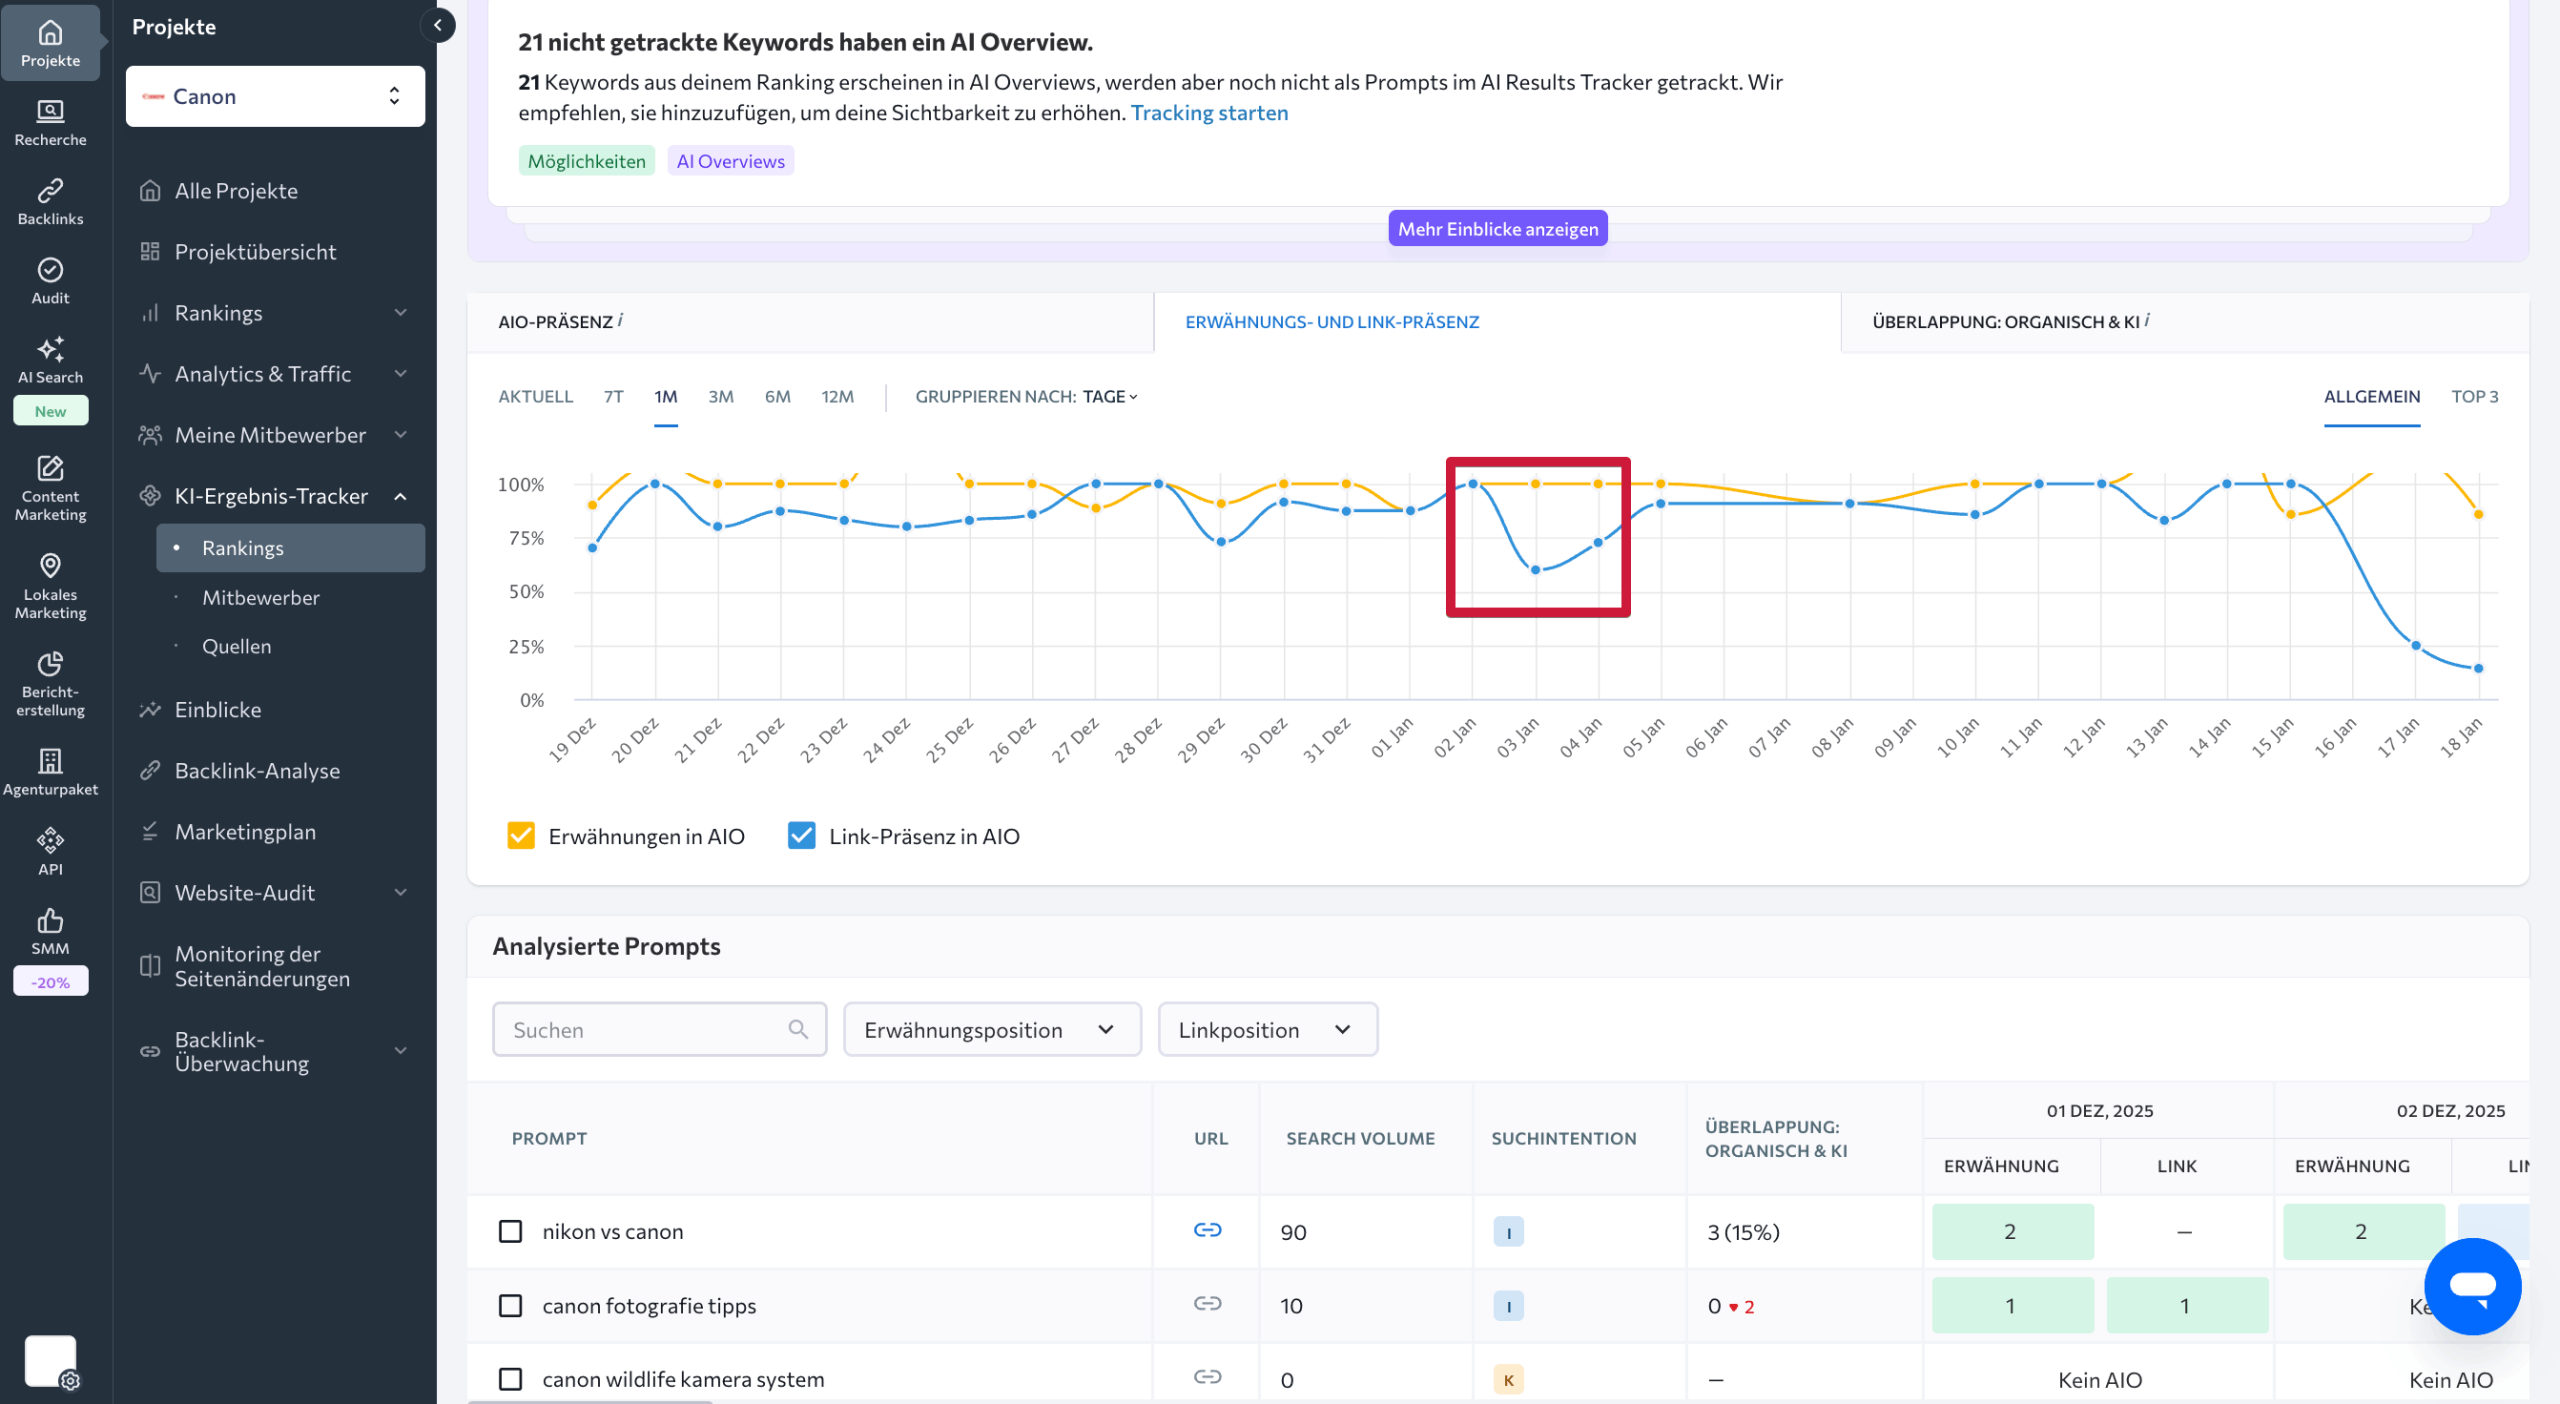Screen dimensions: 2560x1404
Task: Collapse the Projekte sidebar panel
Action: pos(438,26)
